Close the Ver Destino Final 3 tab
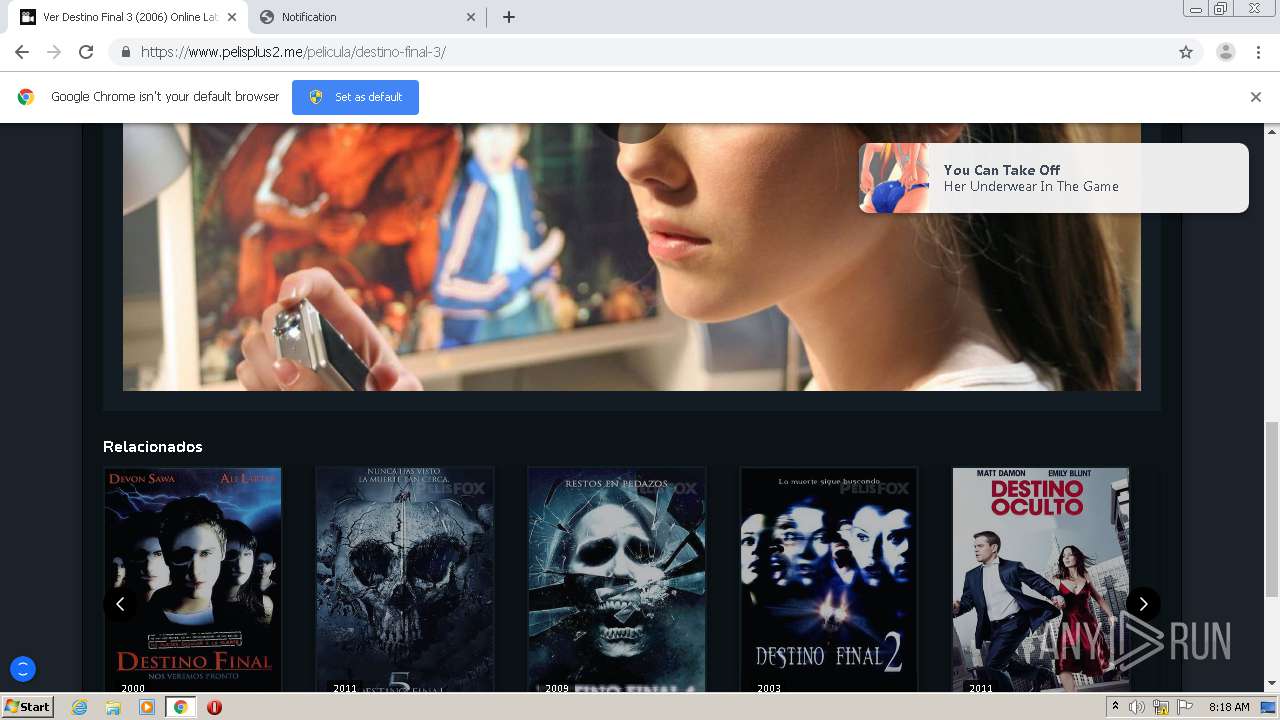 pos(232,17)
